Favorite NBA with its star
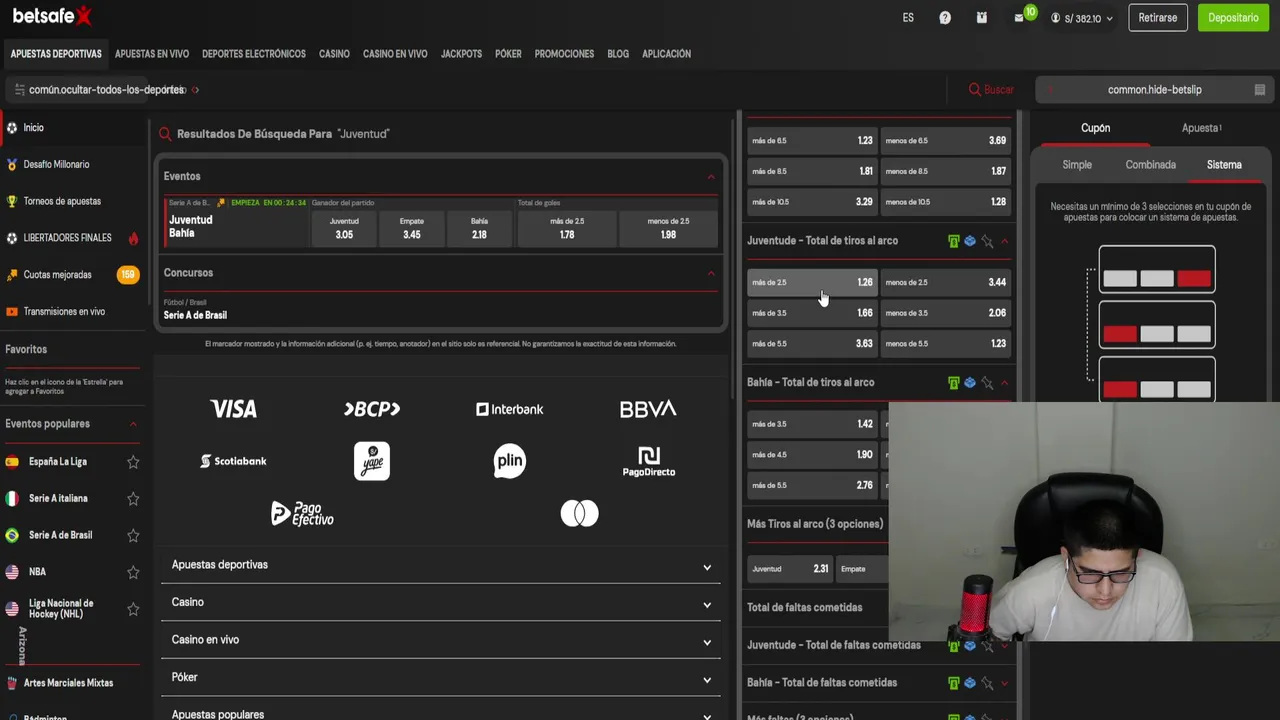1280x720 pixels. (133, 572)
